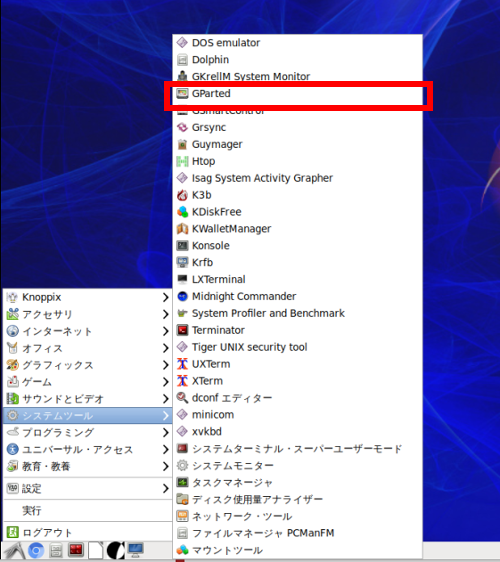Open タスクマネージャ entry
This screenshot has height=562, width=500.
(297, 482)
